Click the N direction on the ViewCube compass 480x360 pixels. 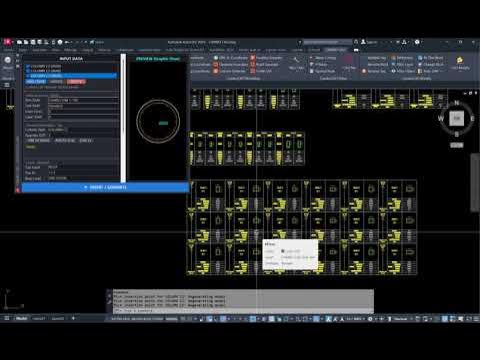[x=457, y=103]
